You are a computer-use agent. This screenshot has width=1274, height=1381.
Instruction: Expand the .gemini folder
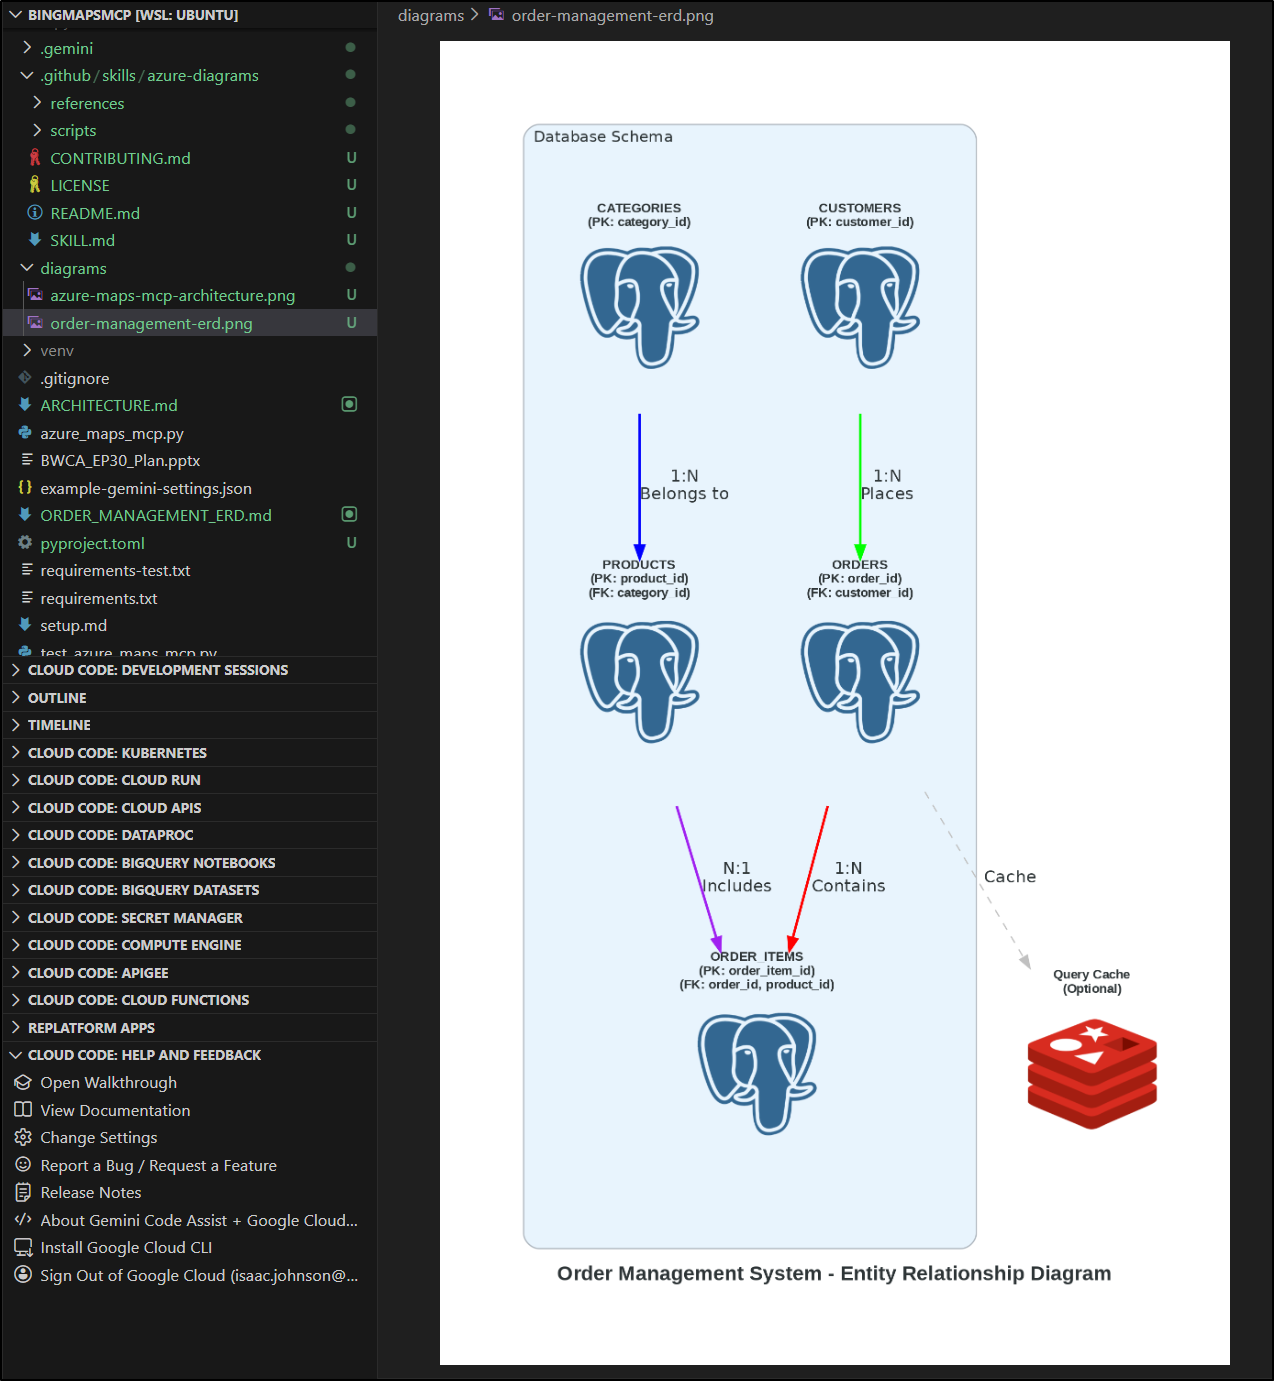click(x=66, y=48)
